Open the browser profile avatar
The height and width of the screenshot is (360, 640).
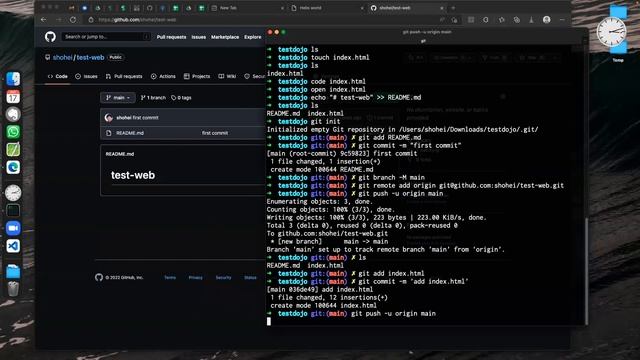547,20
